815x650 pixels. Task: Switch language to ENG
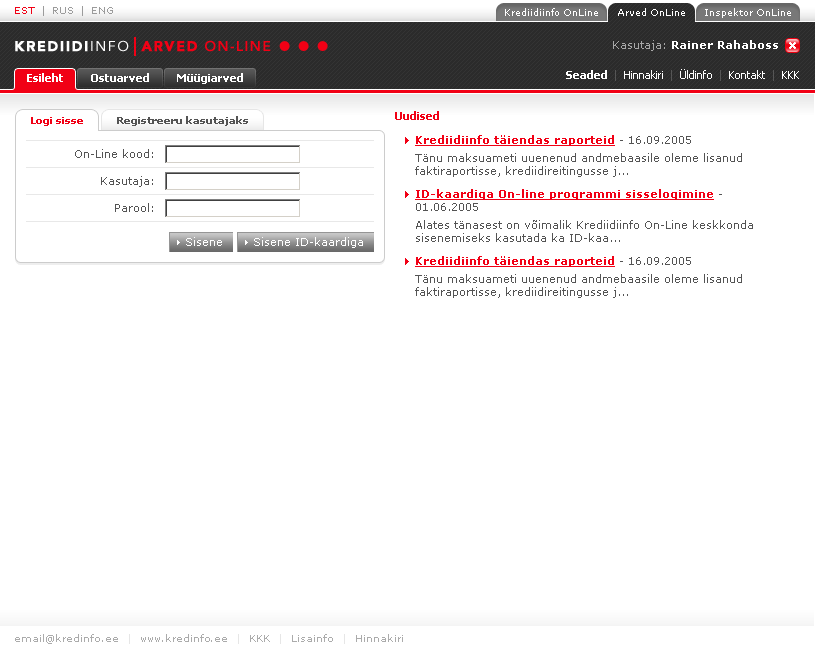[102, 10]
